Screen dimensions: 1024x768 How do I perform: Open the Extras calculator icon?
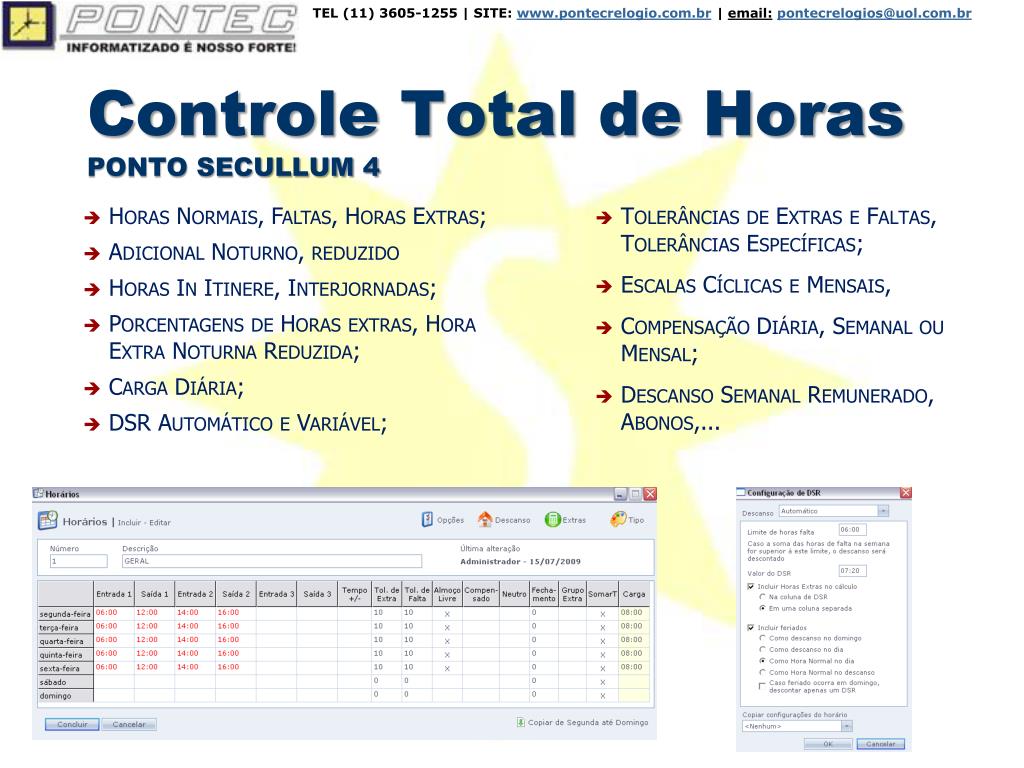point(552,520)
